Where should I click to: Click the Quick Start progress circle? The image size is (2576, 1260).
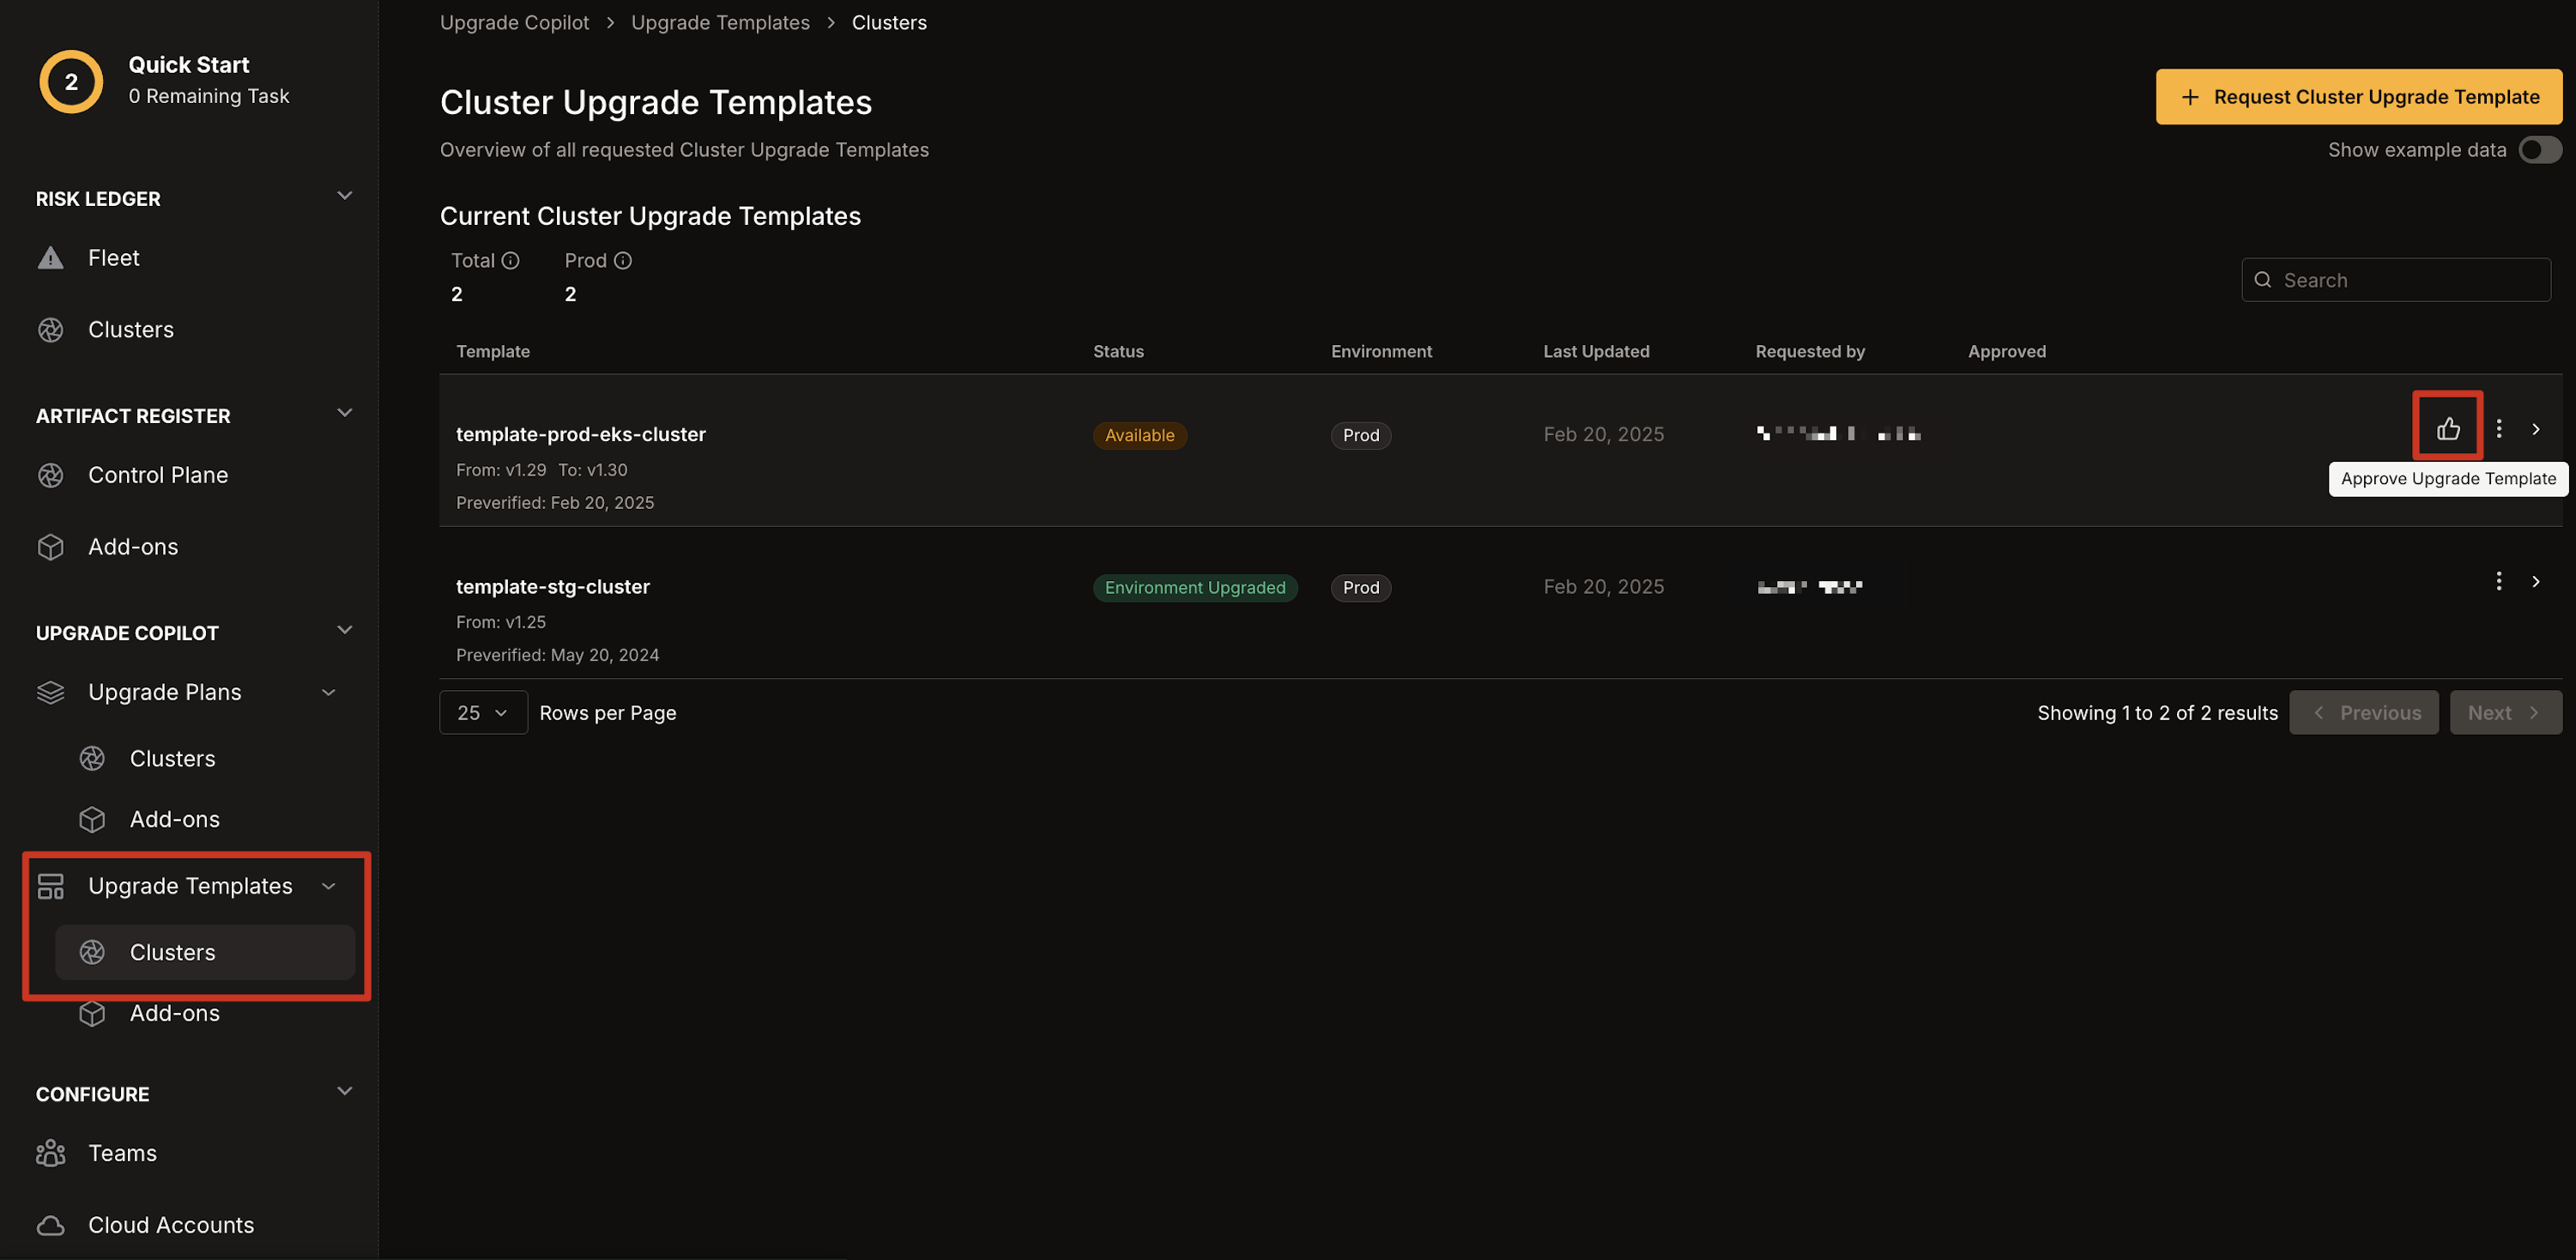pos(71,82)
